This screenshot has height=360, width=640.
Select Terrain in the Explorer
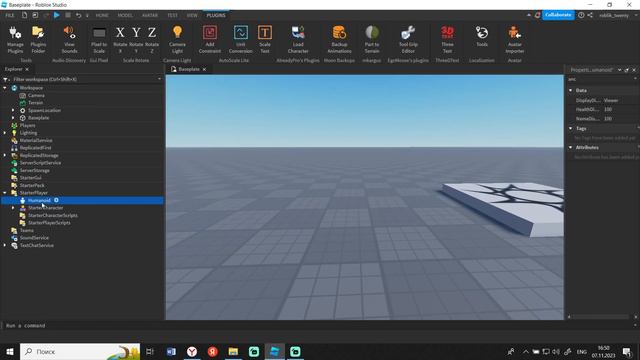[x=35, y=103]
